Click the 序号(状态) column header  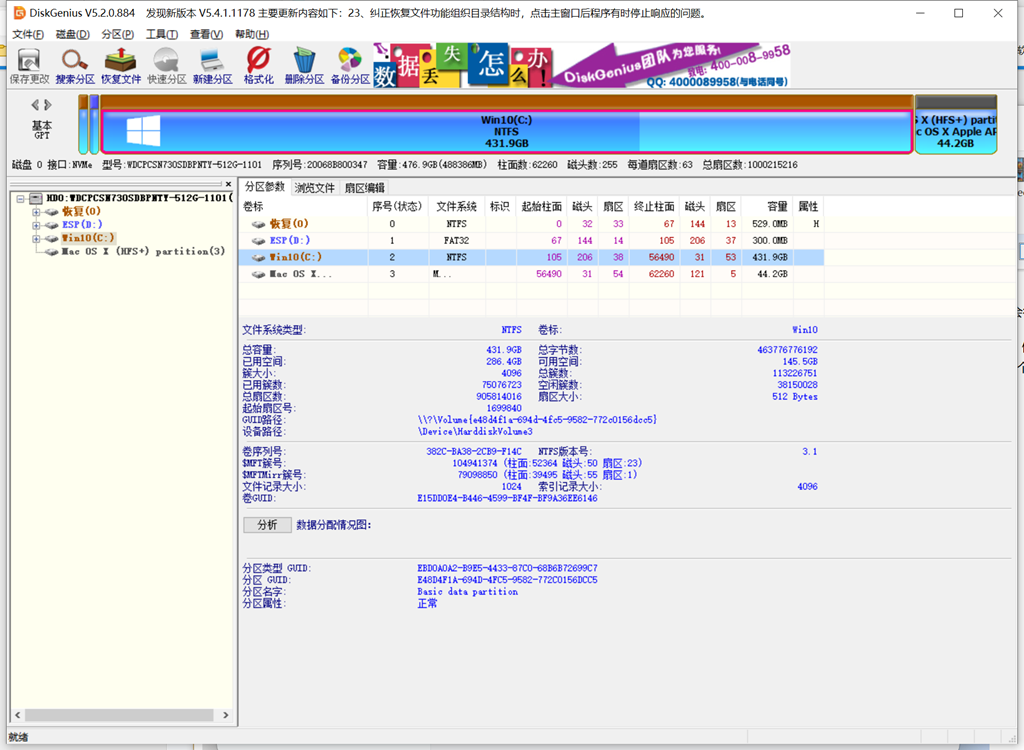tap(398, 206)
